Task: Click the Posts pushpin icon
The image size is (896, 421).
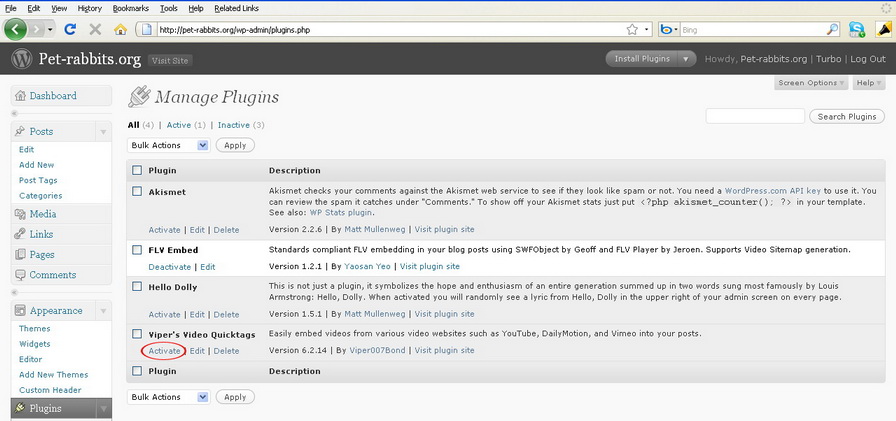Action: coord(21,131)
